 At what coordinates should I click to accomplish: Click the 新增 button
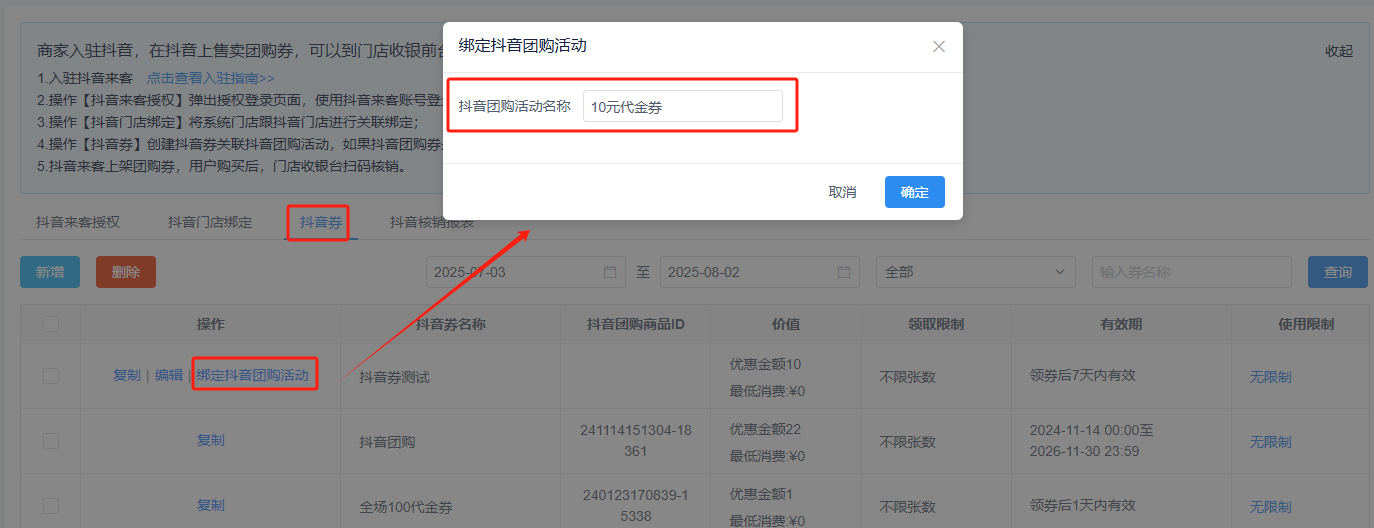[x=50, y=272]
